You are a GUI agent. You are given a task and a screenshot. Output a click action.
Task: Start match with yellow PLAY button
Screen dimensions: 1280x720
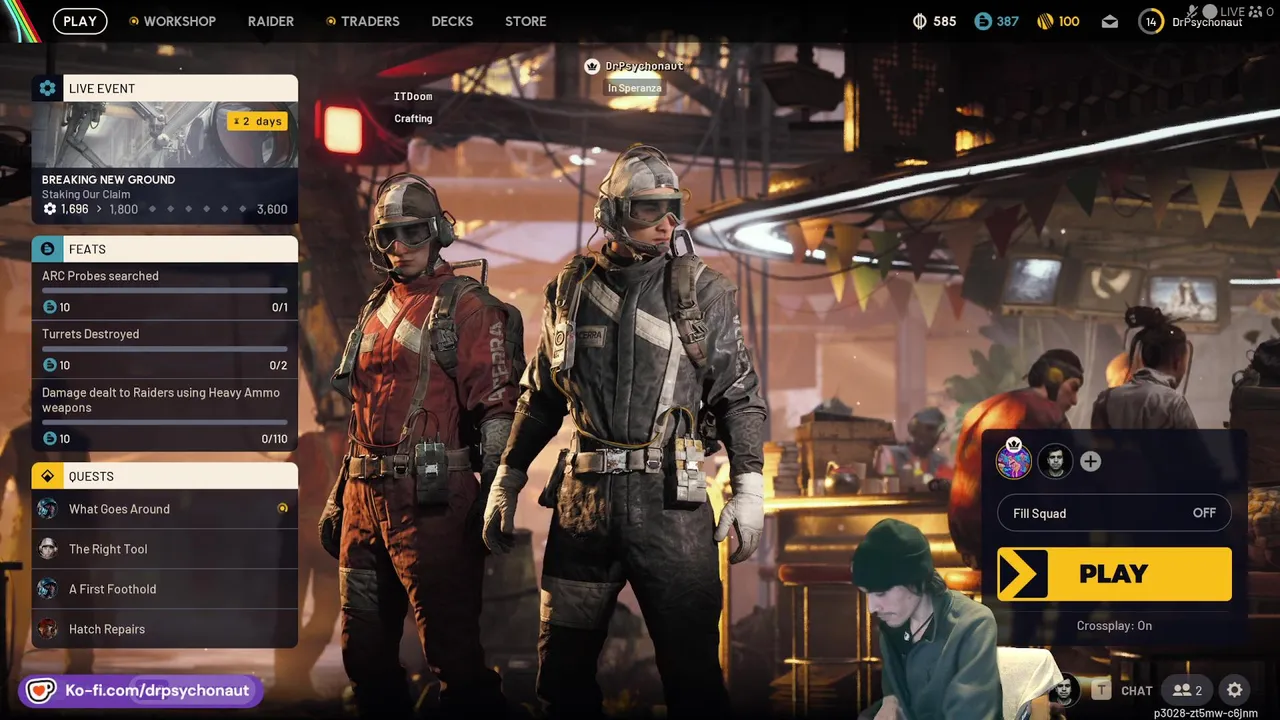[1114, 574]
